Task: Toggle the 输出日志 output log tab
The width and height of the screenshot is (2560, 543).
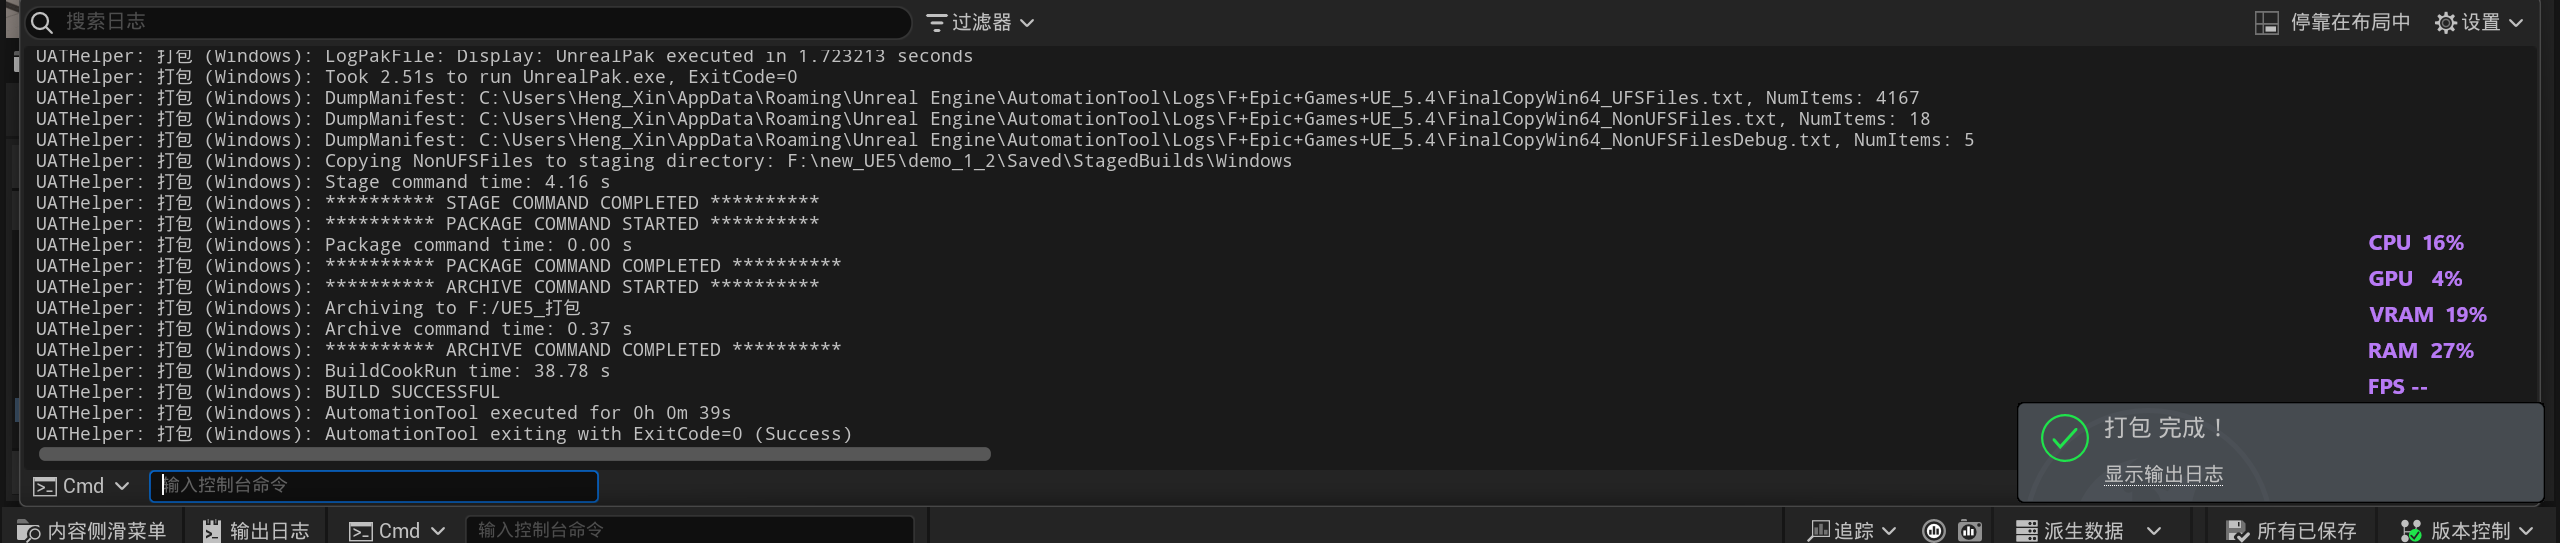Action: (x=257, y=531)
